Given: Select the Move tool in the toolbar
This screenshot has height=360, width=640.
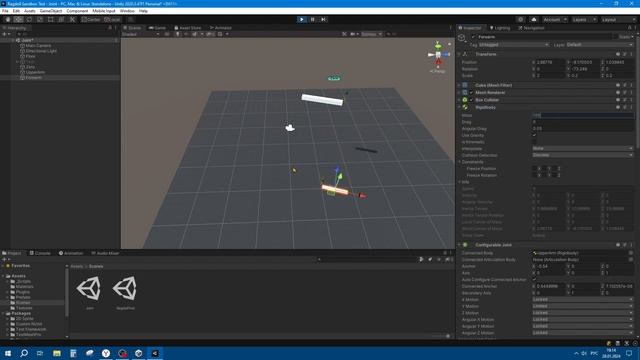Looking at the screenshot, I should 18,19.
